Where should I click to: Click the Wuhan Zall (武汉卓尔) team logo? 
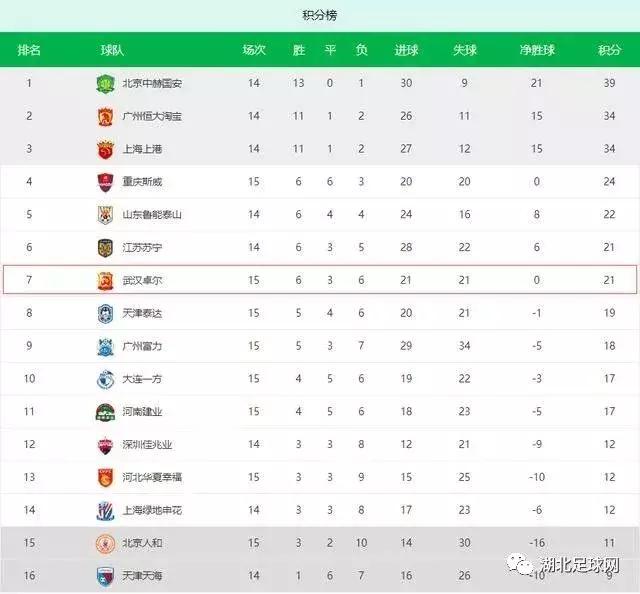click(x=105, y=281)
